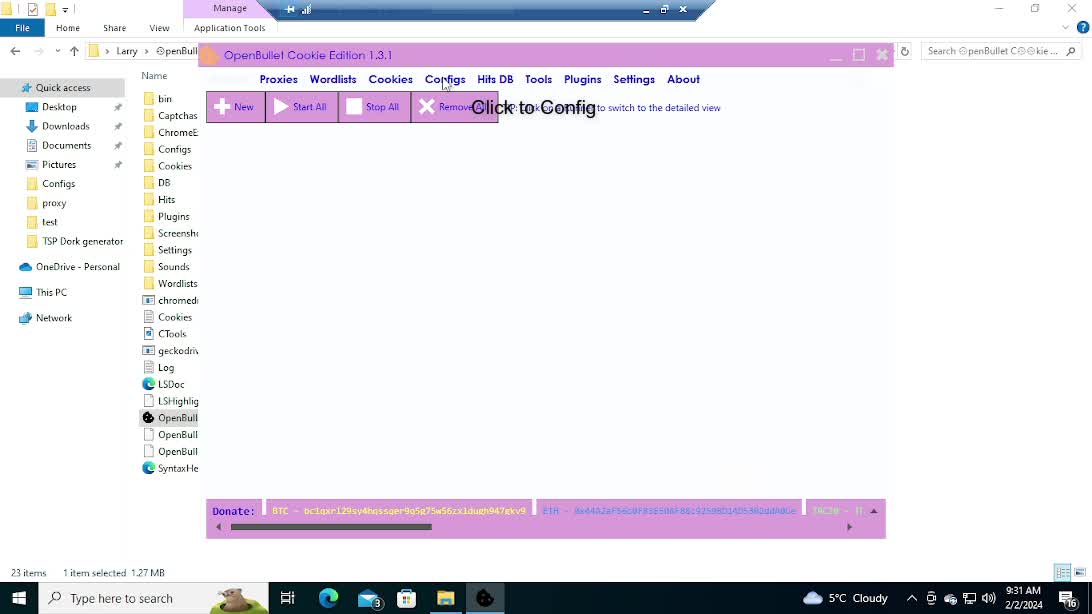Collapse the Donate bar with its arrow
The image size is (1092, 614).
click(872, 510)
